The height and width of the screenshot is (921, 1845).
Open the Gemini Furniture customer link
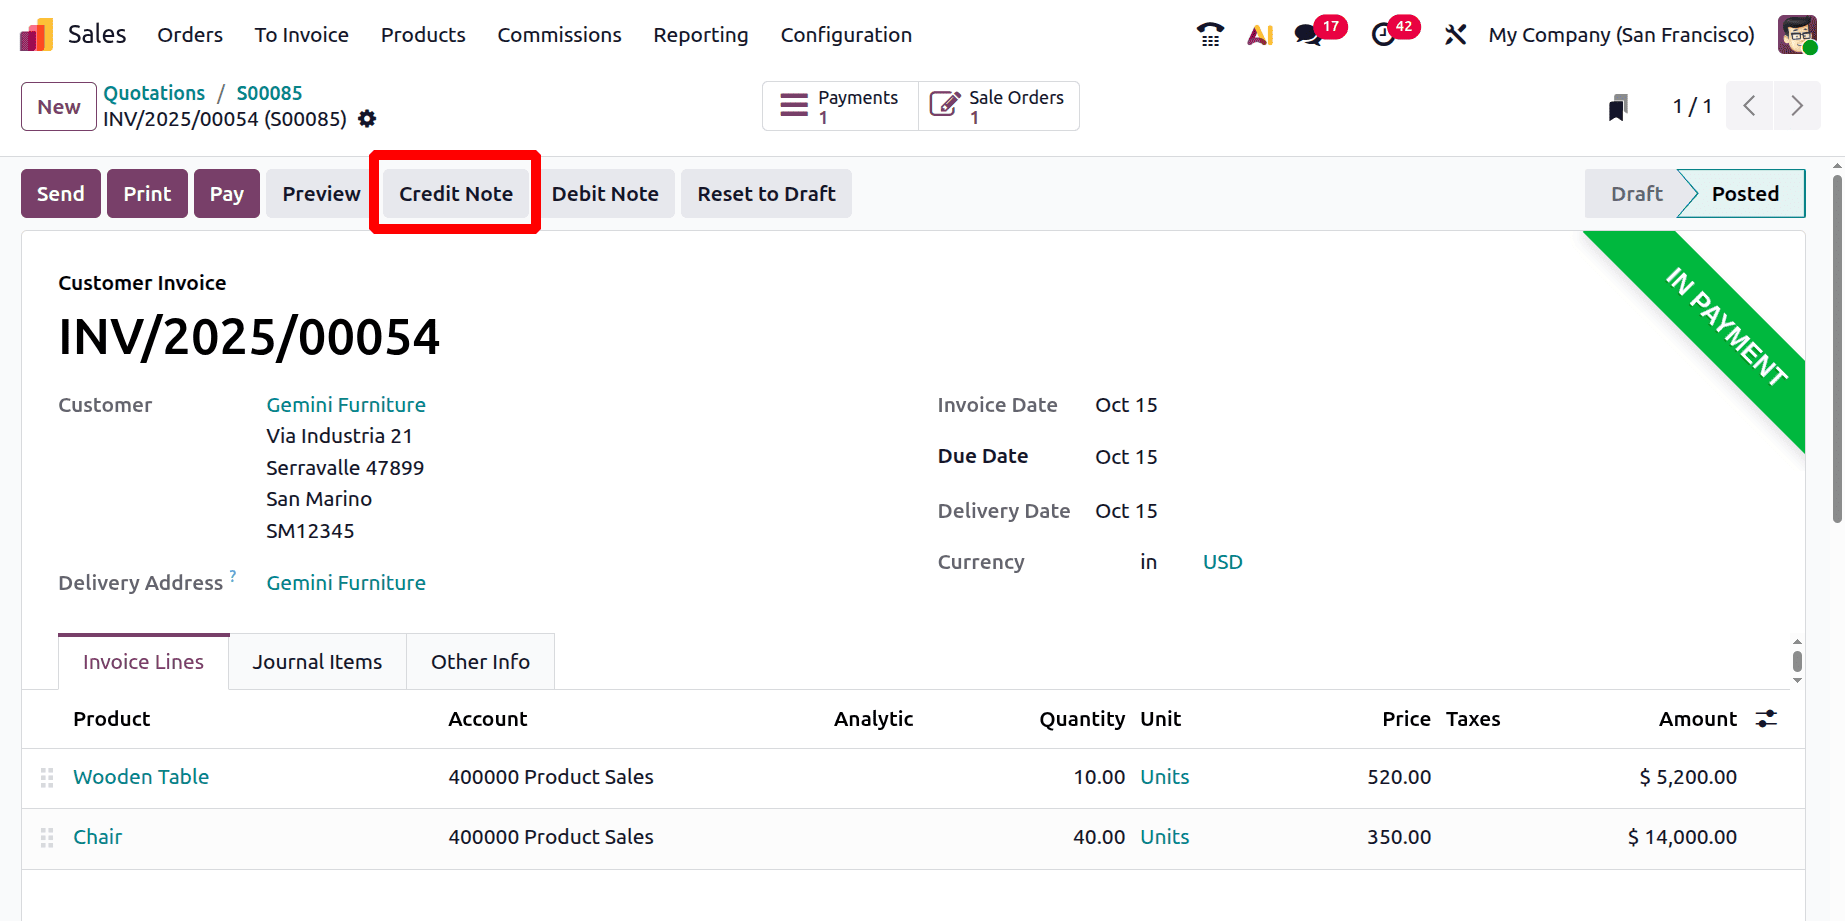click(345, 404)
